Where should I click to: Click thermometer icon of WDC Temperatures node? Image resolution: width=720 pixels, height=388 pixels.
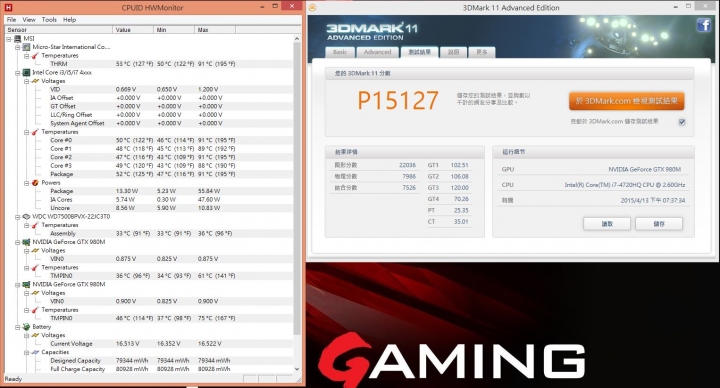pyautogui.click(x=35, y=225)
